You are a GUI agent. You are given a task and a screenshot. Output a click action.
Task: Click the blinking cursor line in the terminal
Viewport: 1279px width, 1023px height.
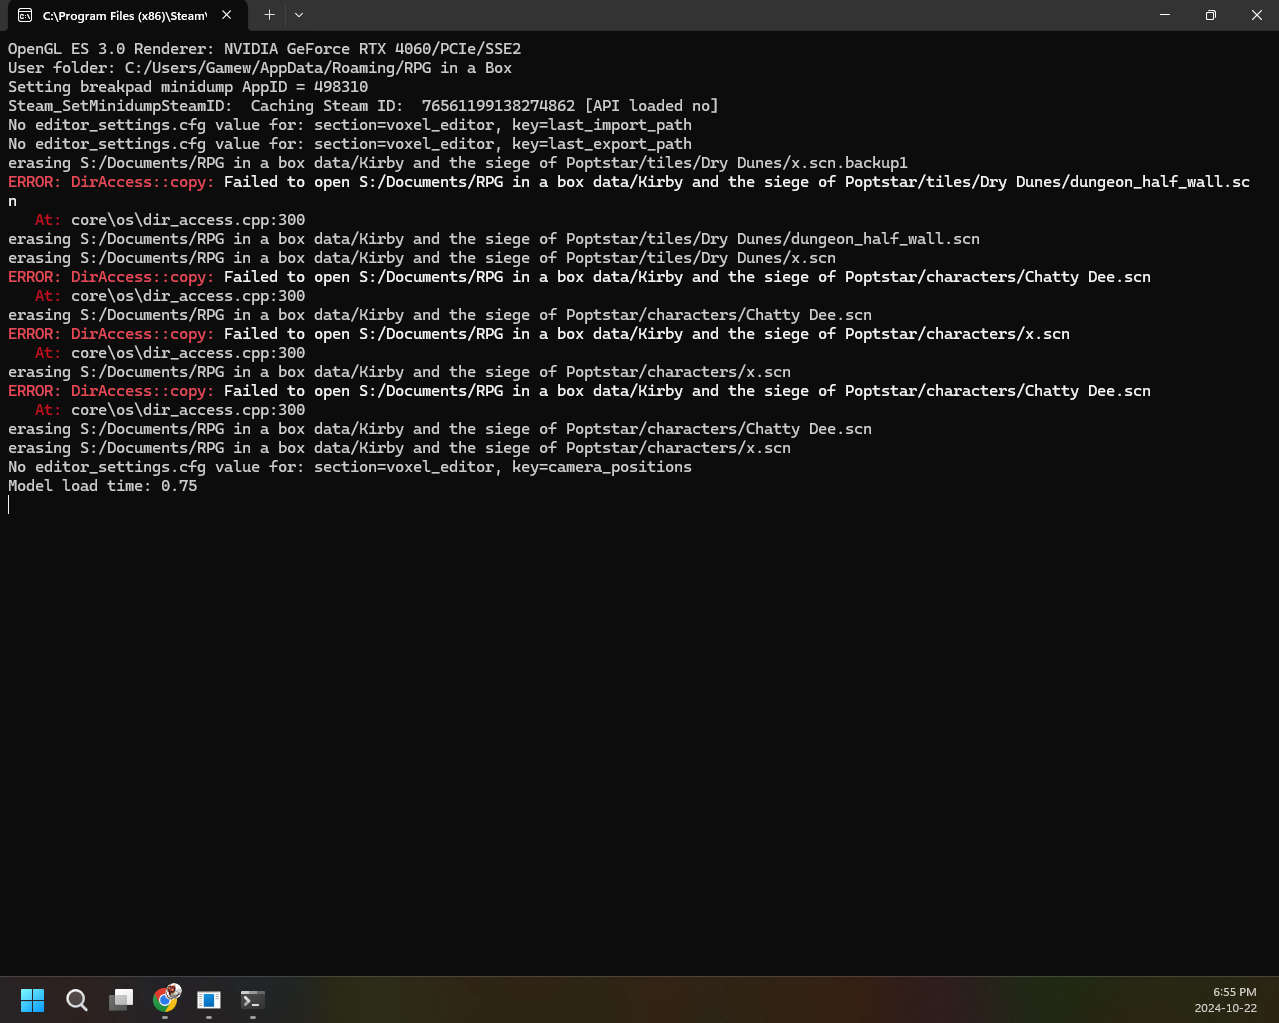tap(9, 505)
